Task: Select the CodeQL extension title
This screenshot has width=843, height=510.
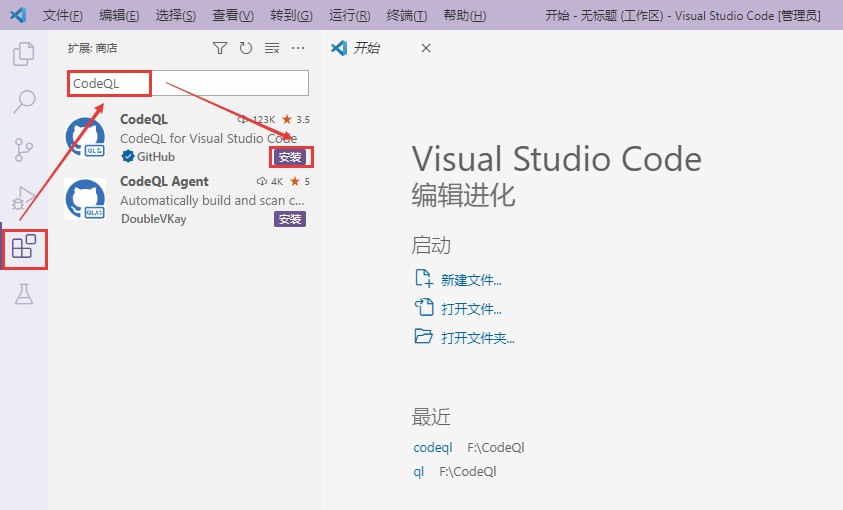Action: pyautogui.click(x=144, y=119)
